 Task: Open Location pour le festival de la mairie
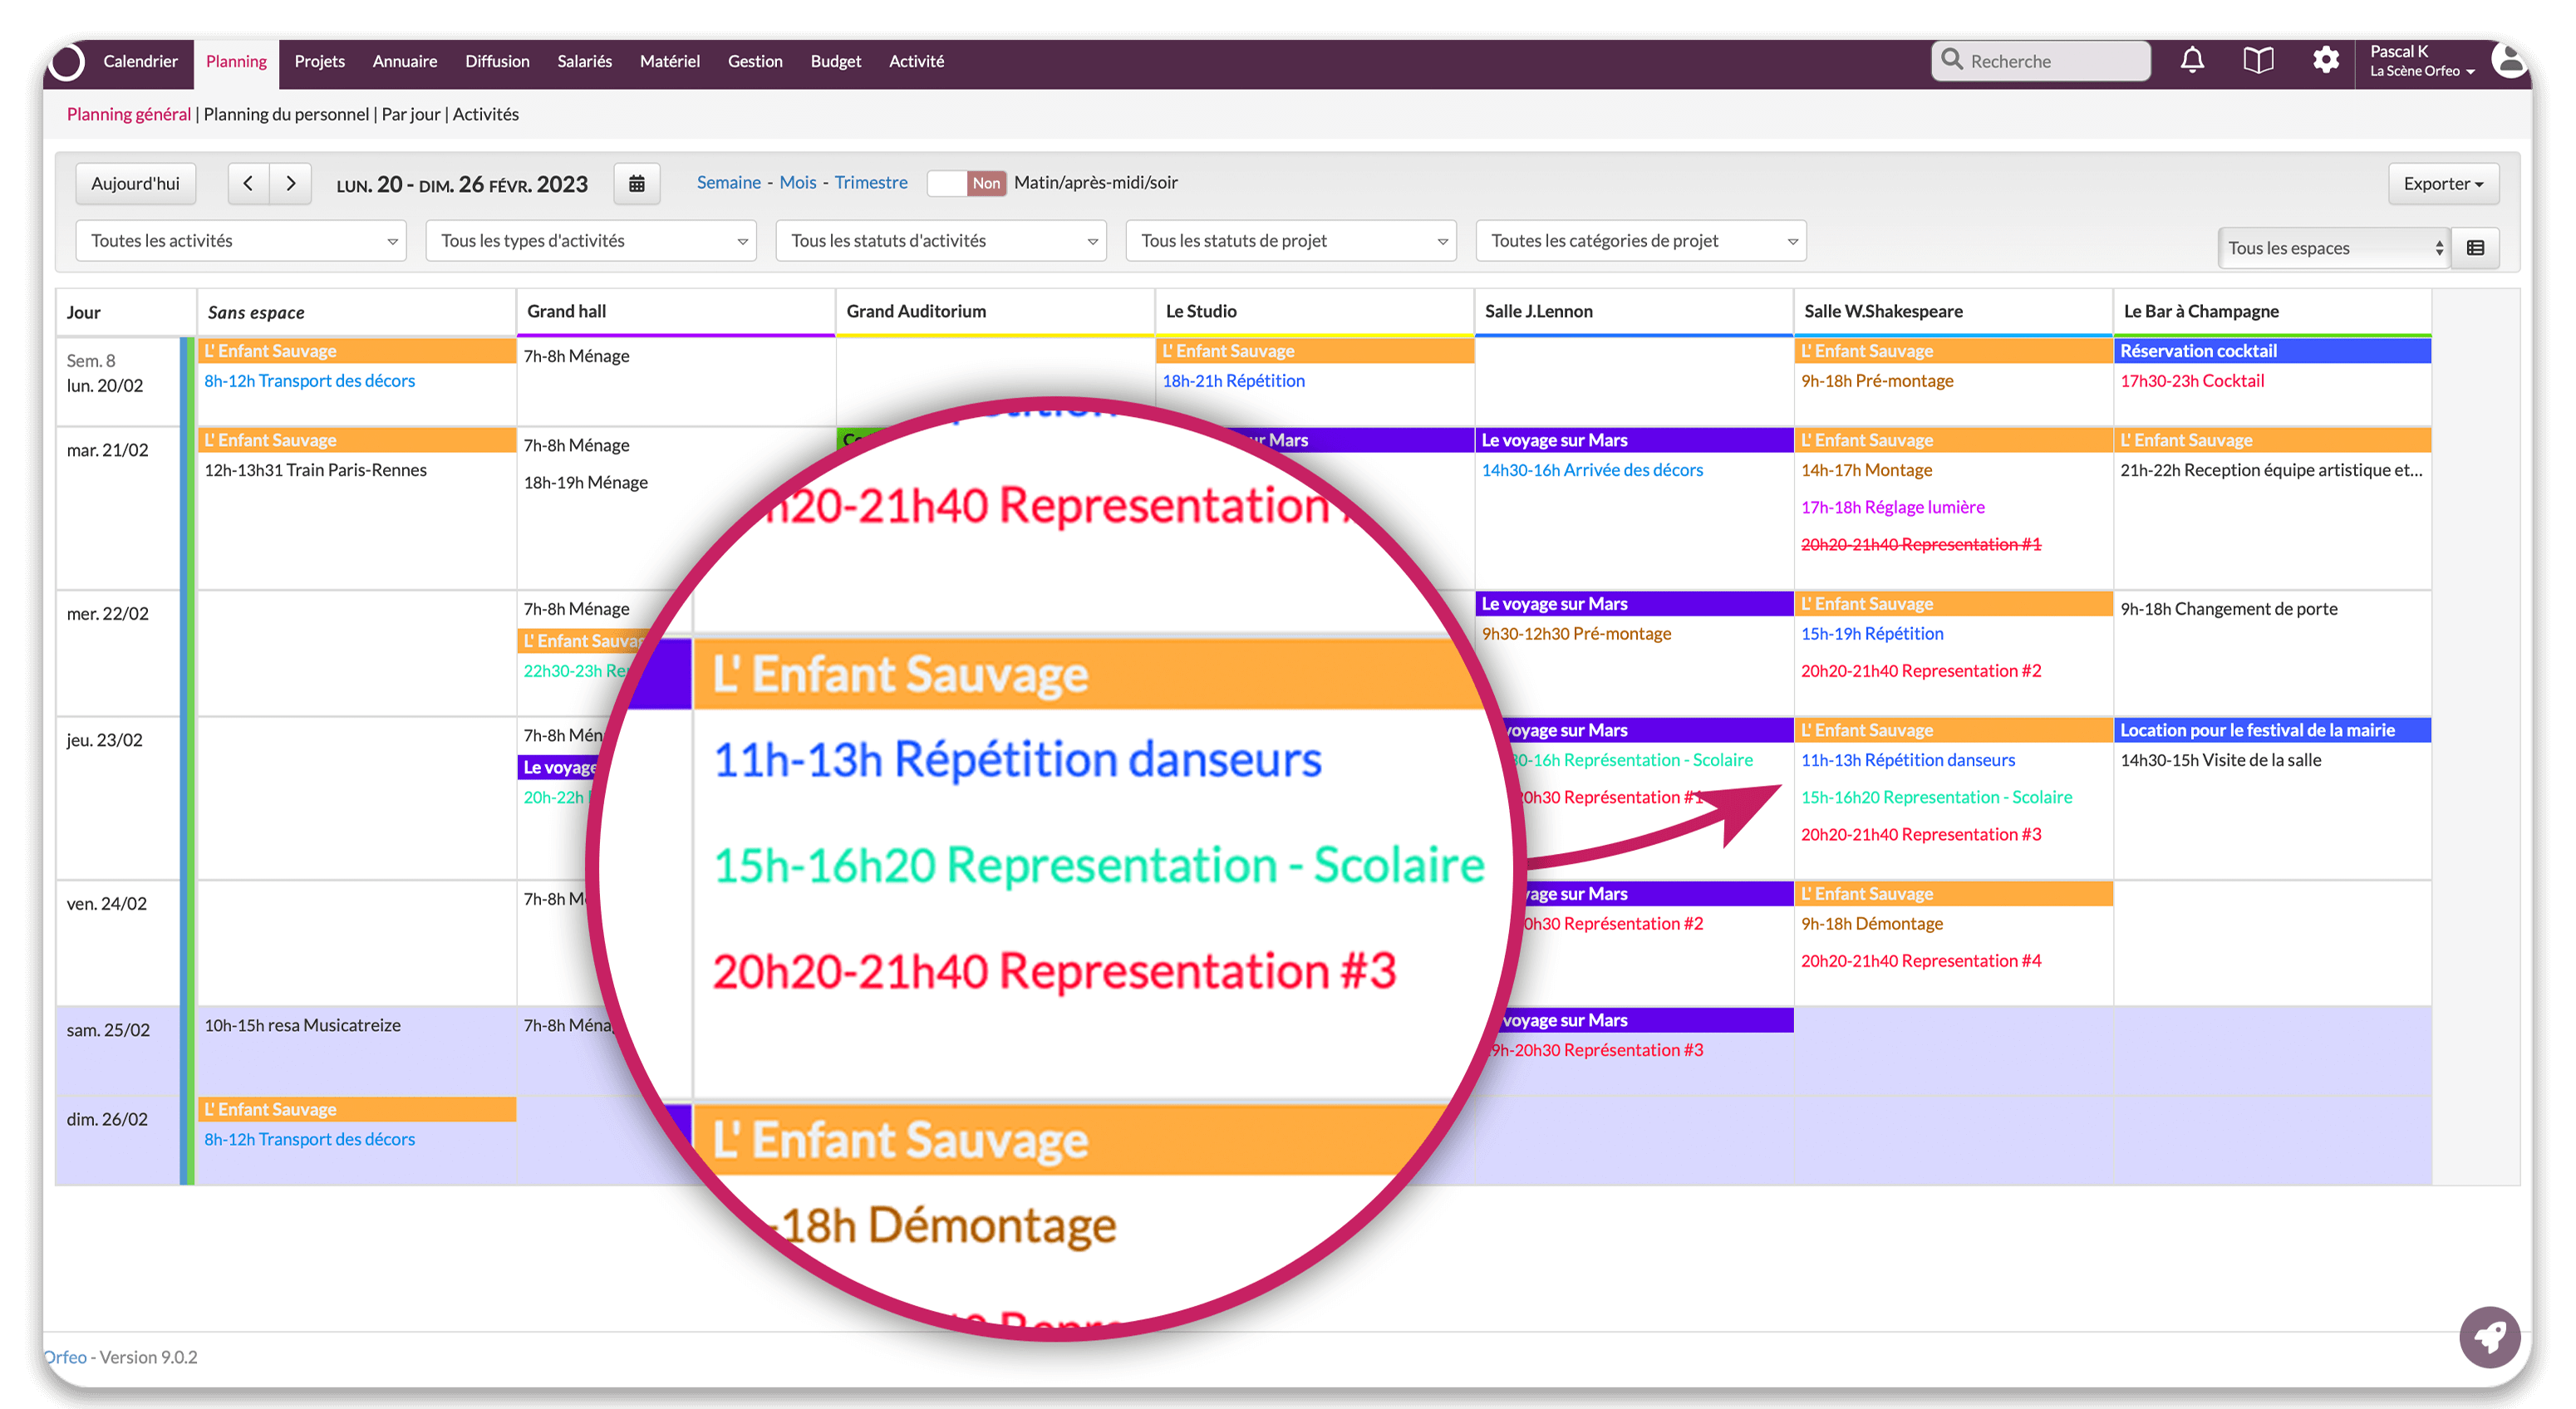pyautogui.click(x=2271, y=730)
